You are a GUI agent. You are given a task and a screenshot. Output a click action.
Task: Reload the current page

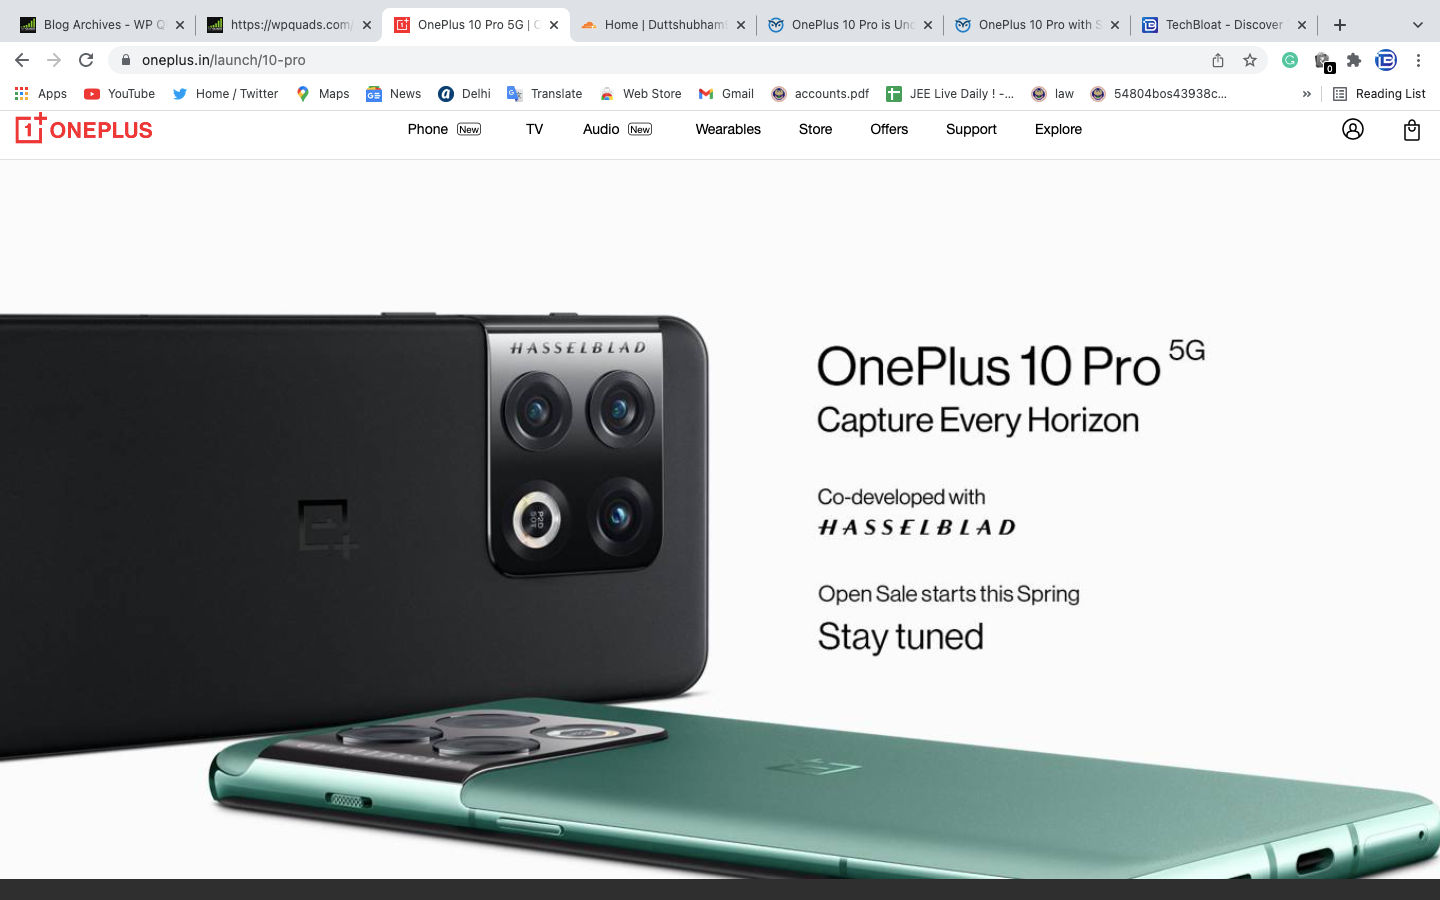pos(86,60)
